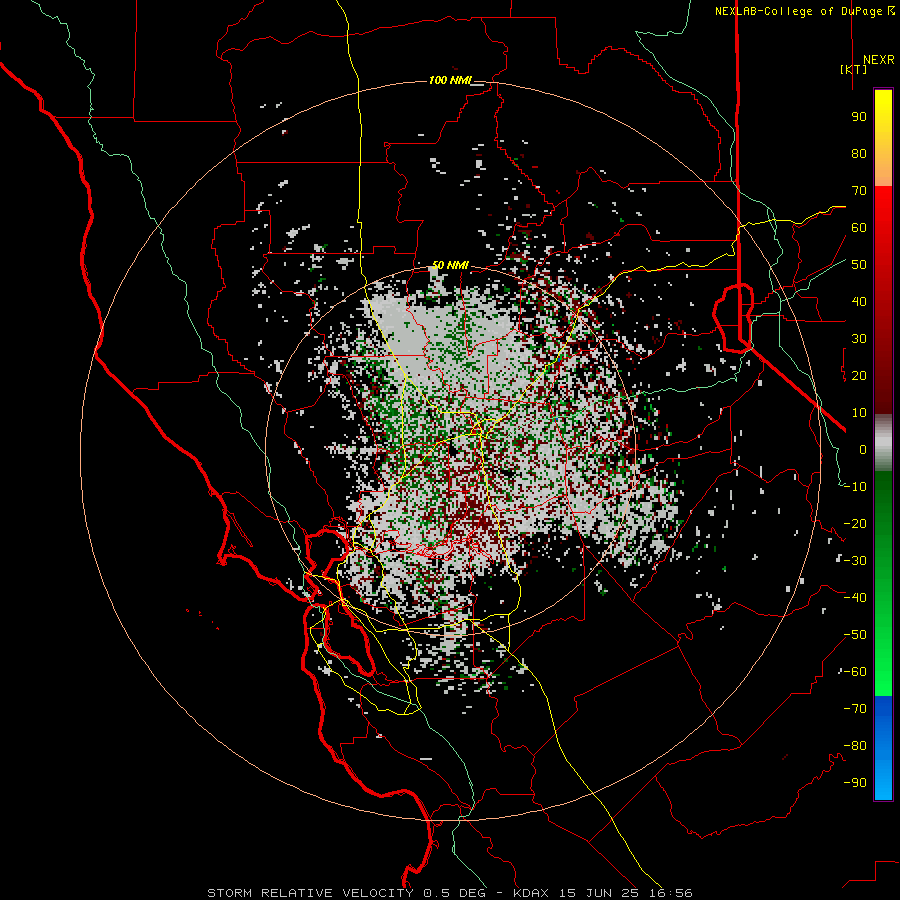This screenshot has width=900, height=900.
Task: Click the "50 NMI" range ring label
Action: [450, 265]
